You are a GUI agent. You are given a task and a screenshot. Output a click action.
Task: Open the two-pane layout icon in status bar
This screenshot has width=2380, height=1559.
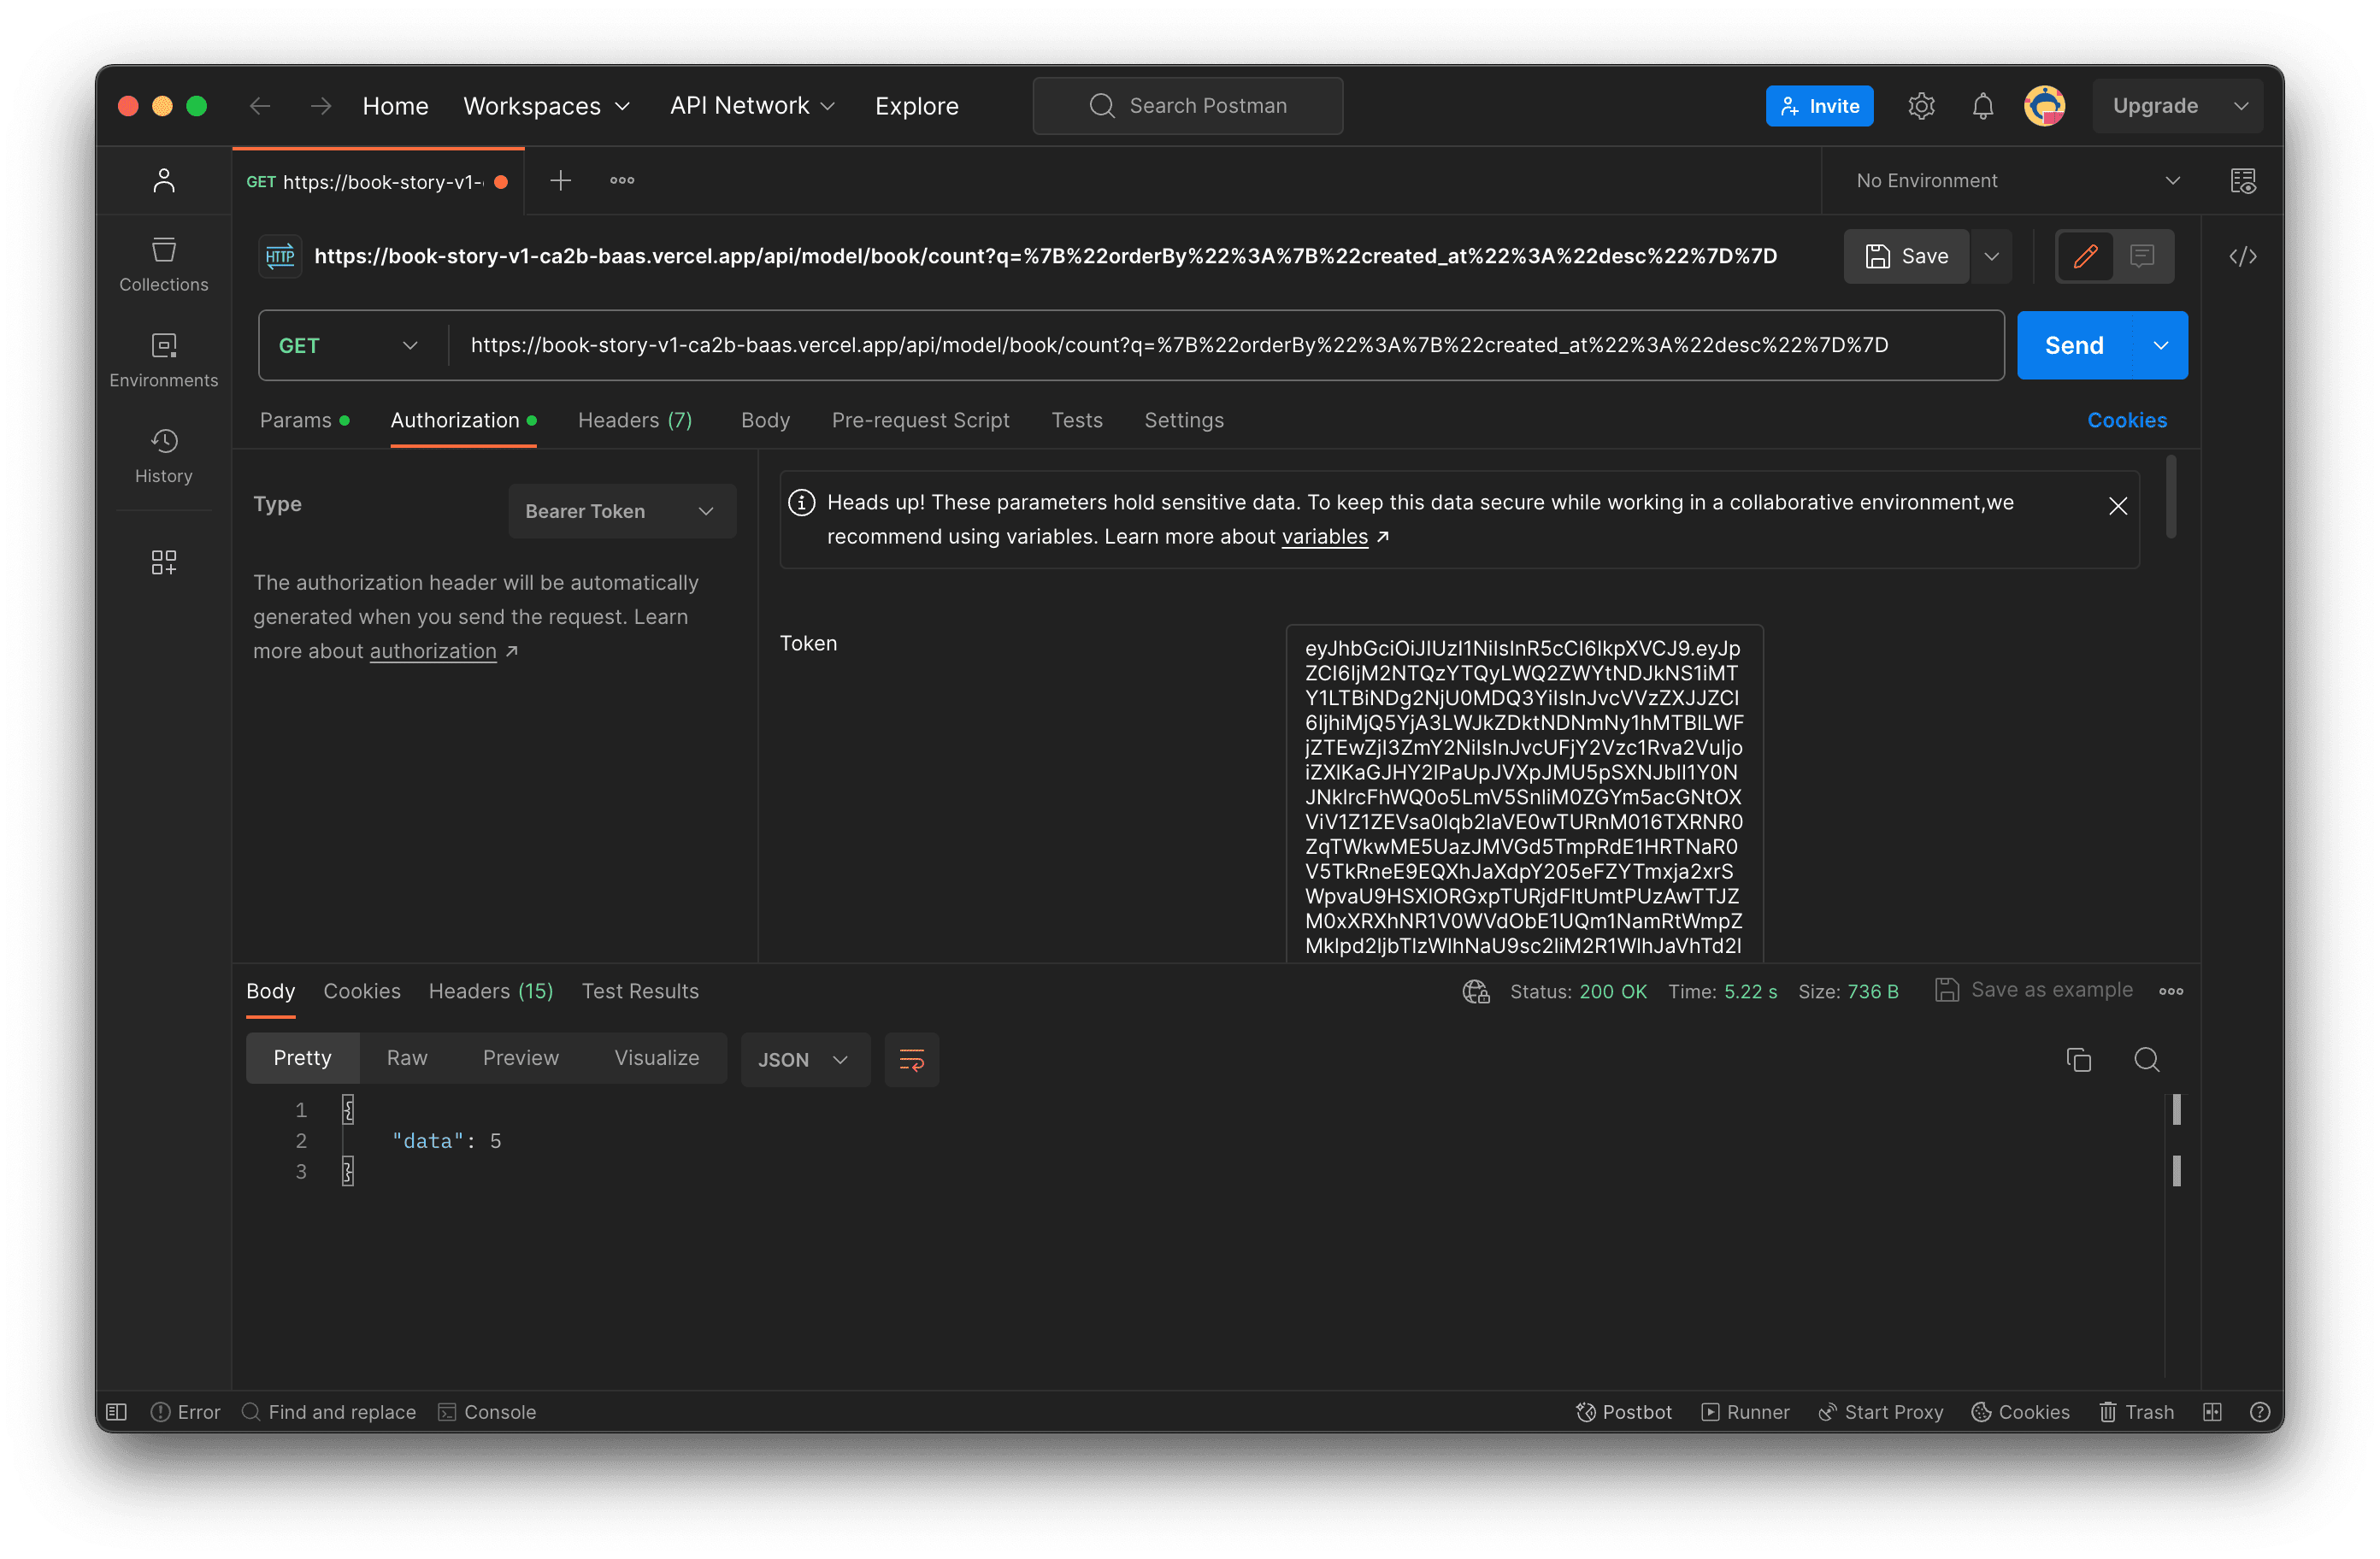pos(2212,1412)
